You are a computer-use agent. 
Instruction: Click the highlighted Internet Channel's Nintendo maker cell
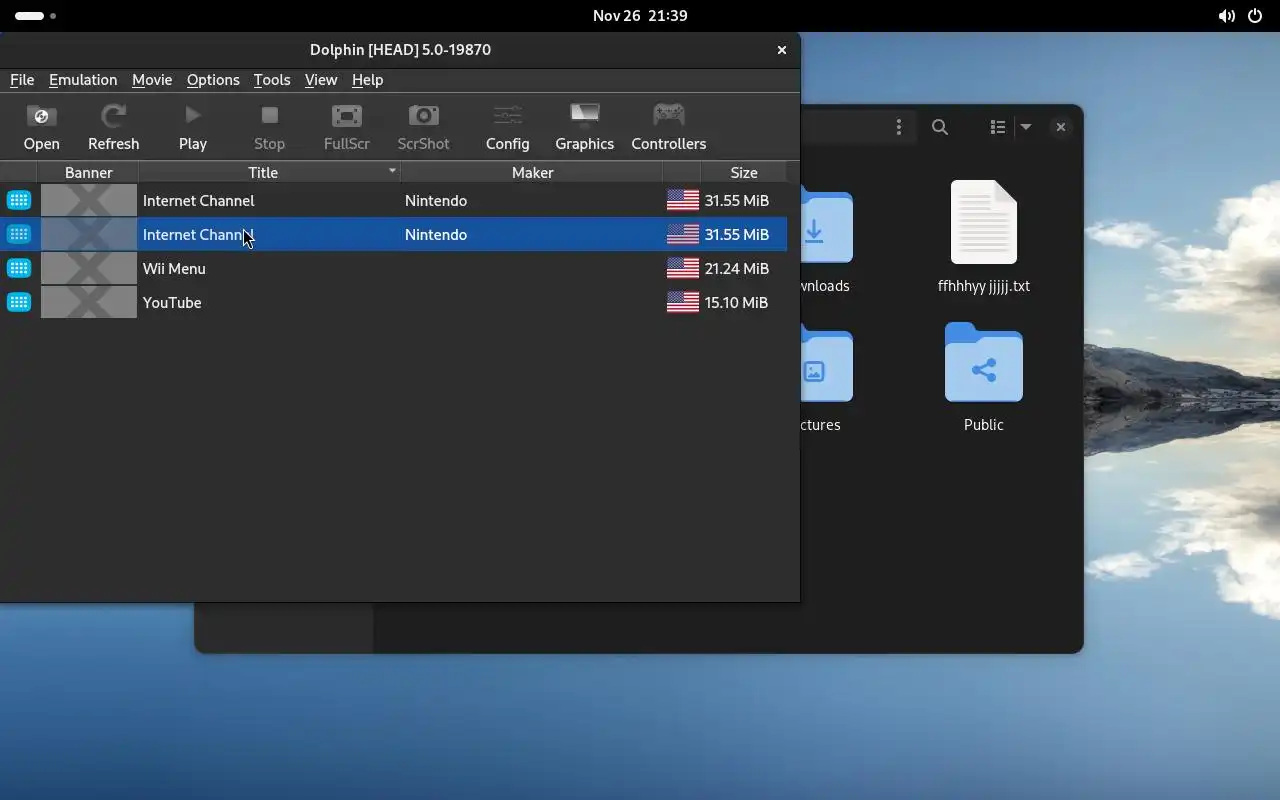point(531,234)
